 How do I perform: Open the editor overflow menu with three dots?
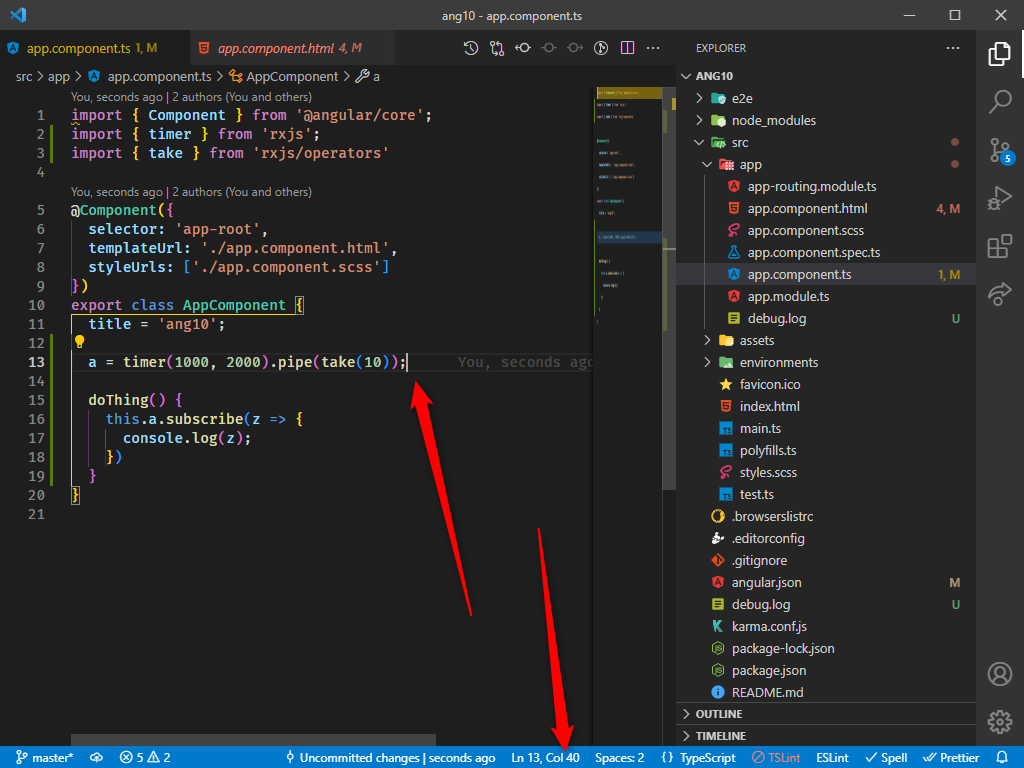(x=654, y=47)
